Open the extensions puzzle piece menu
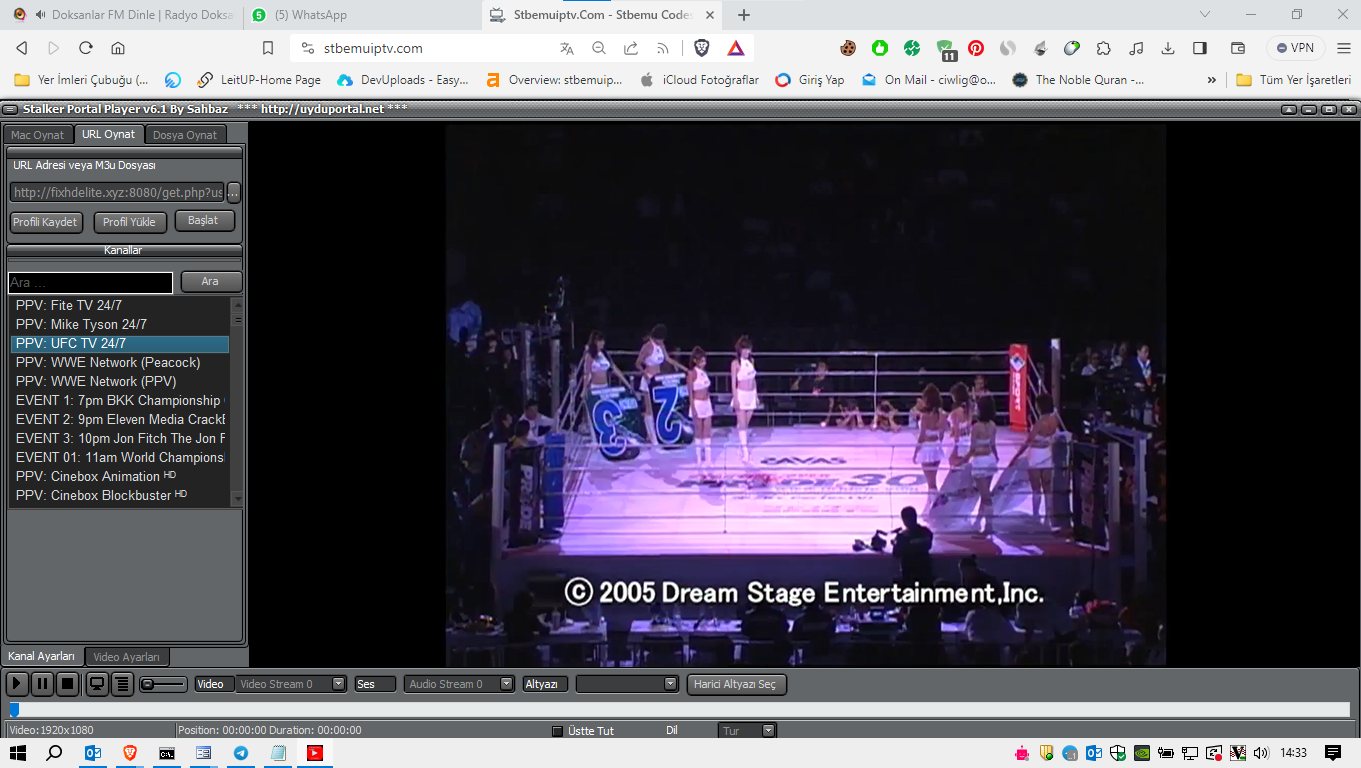The width and height of the screenshot is (1361, 768). click(x=1104, y=48)
